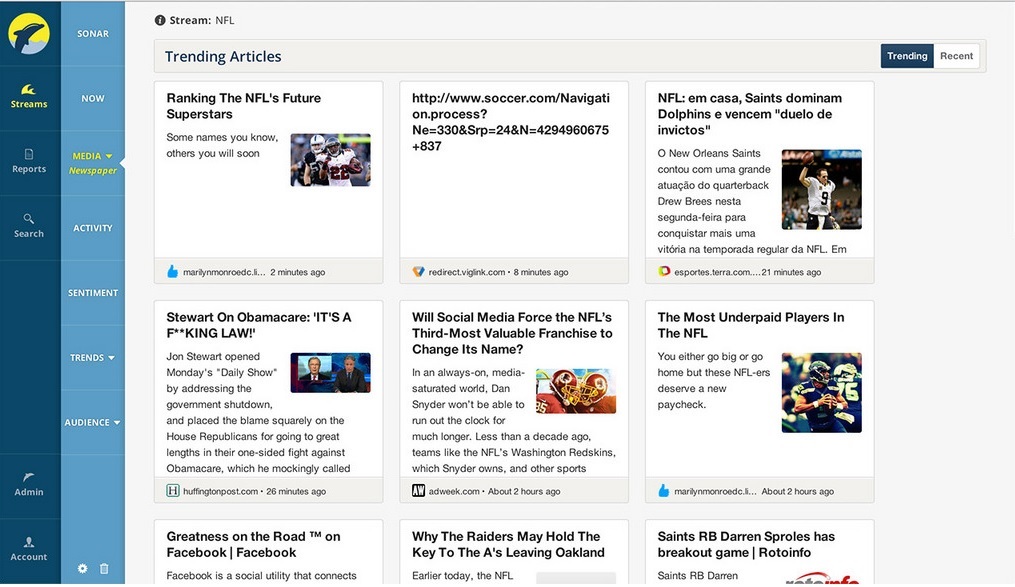The image size is (1015, 587).
Task: Open the Admin section
Action: [29, 485]
